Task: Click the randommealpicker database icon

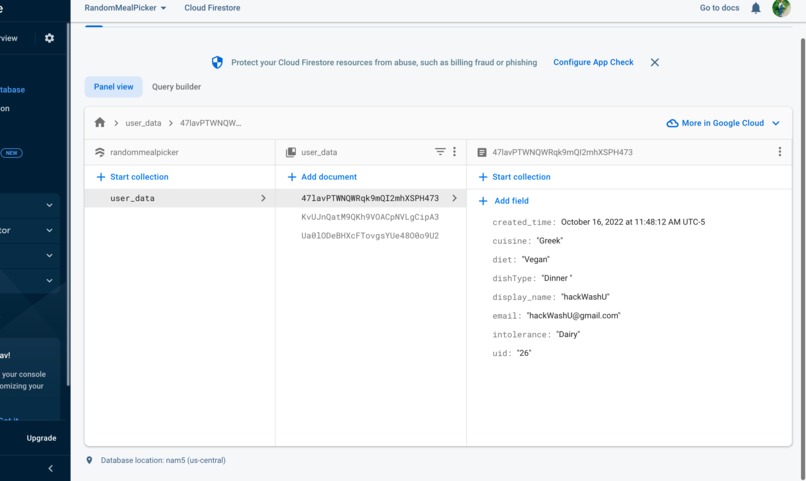Action: (100, 152)
